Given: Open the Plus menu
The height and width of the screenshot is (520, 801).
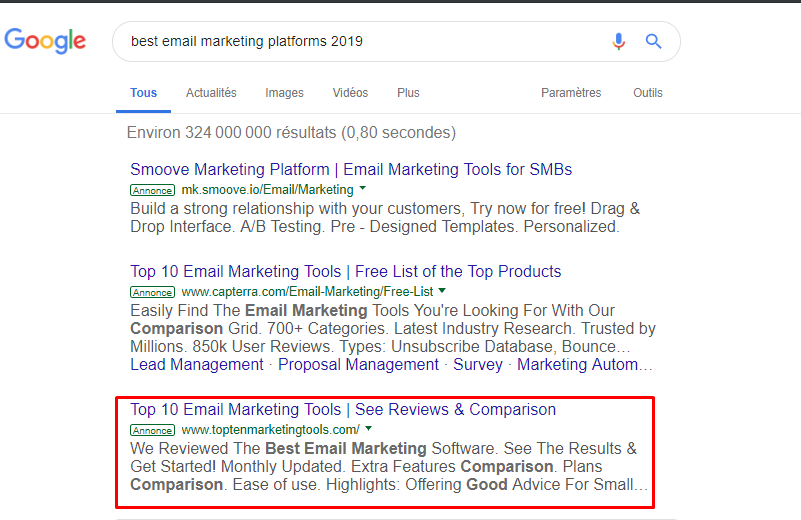Looking at the screenshot, I should pyautogui.click(x=408, y=93).
